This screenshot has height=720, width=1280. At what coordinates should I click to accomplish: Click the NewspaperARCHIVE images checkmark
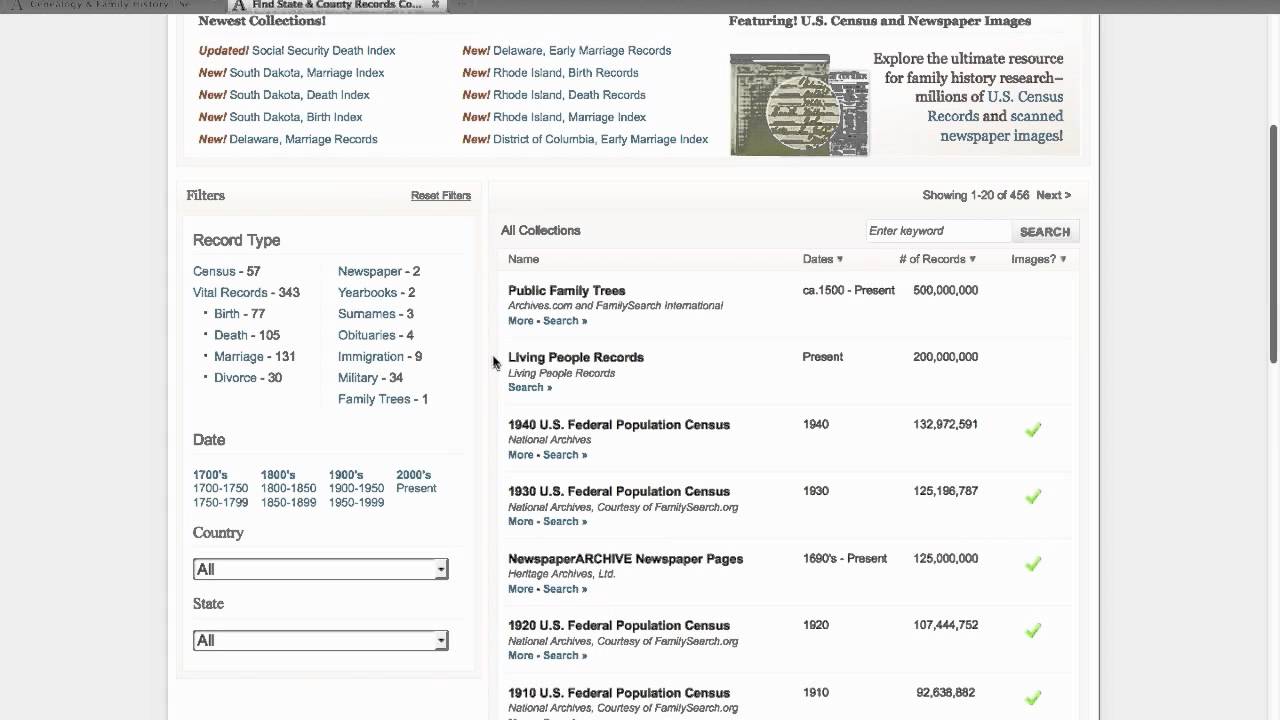(1033, 564)
